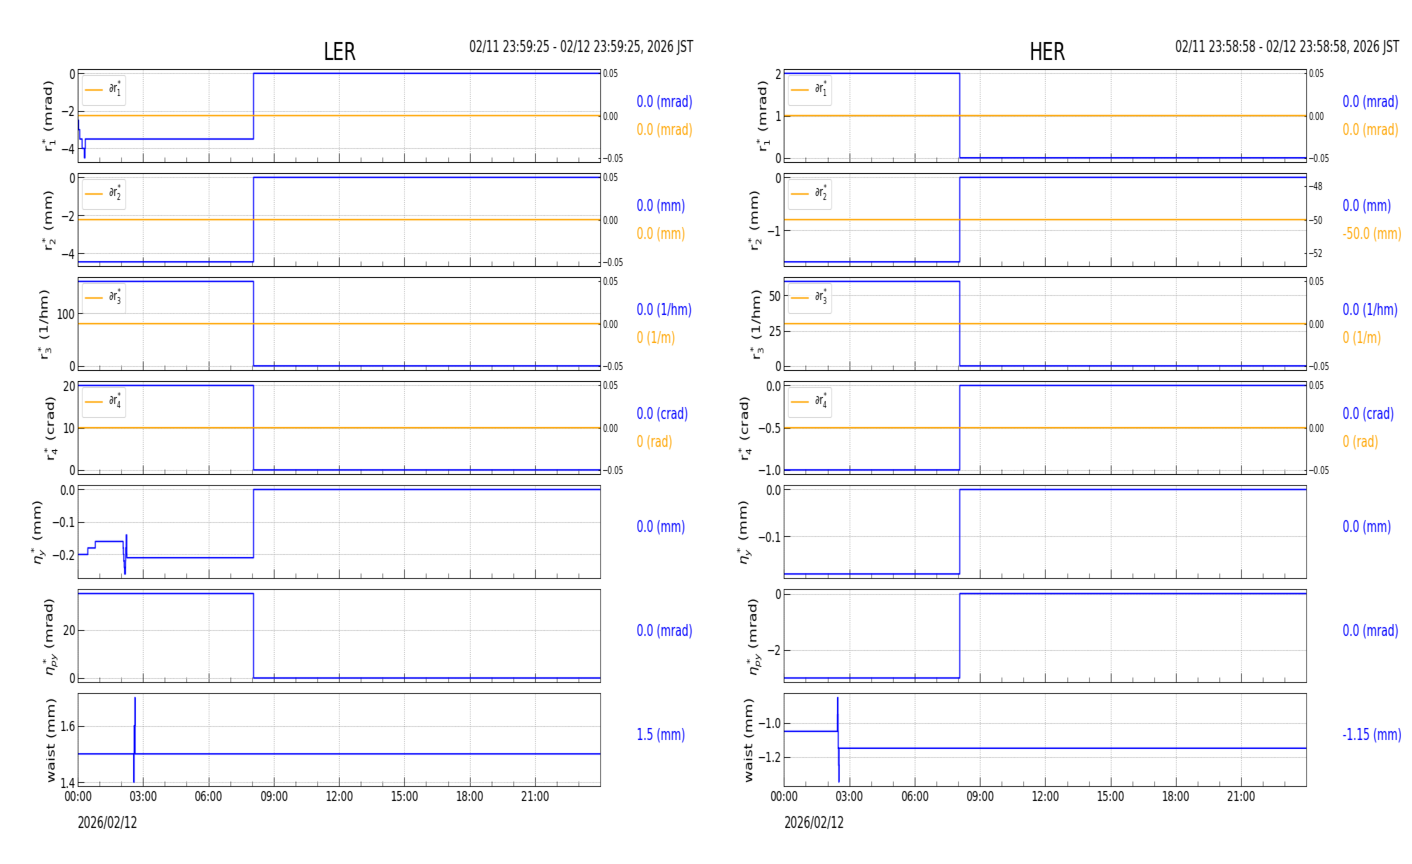Click the '09:00' time tick under LER plots
Image resolution: width=1412 pixels, height=864 pixels.
[x=274, y=797]
